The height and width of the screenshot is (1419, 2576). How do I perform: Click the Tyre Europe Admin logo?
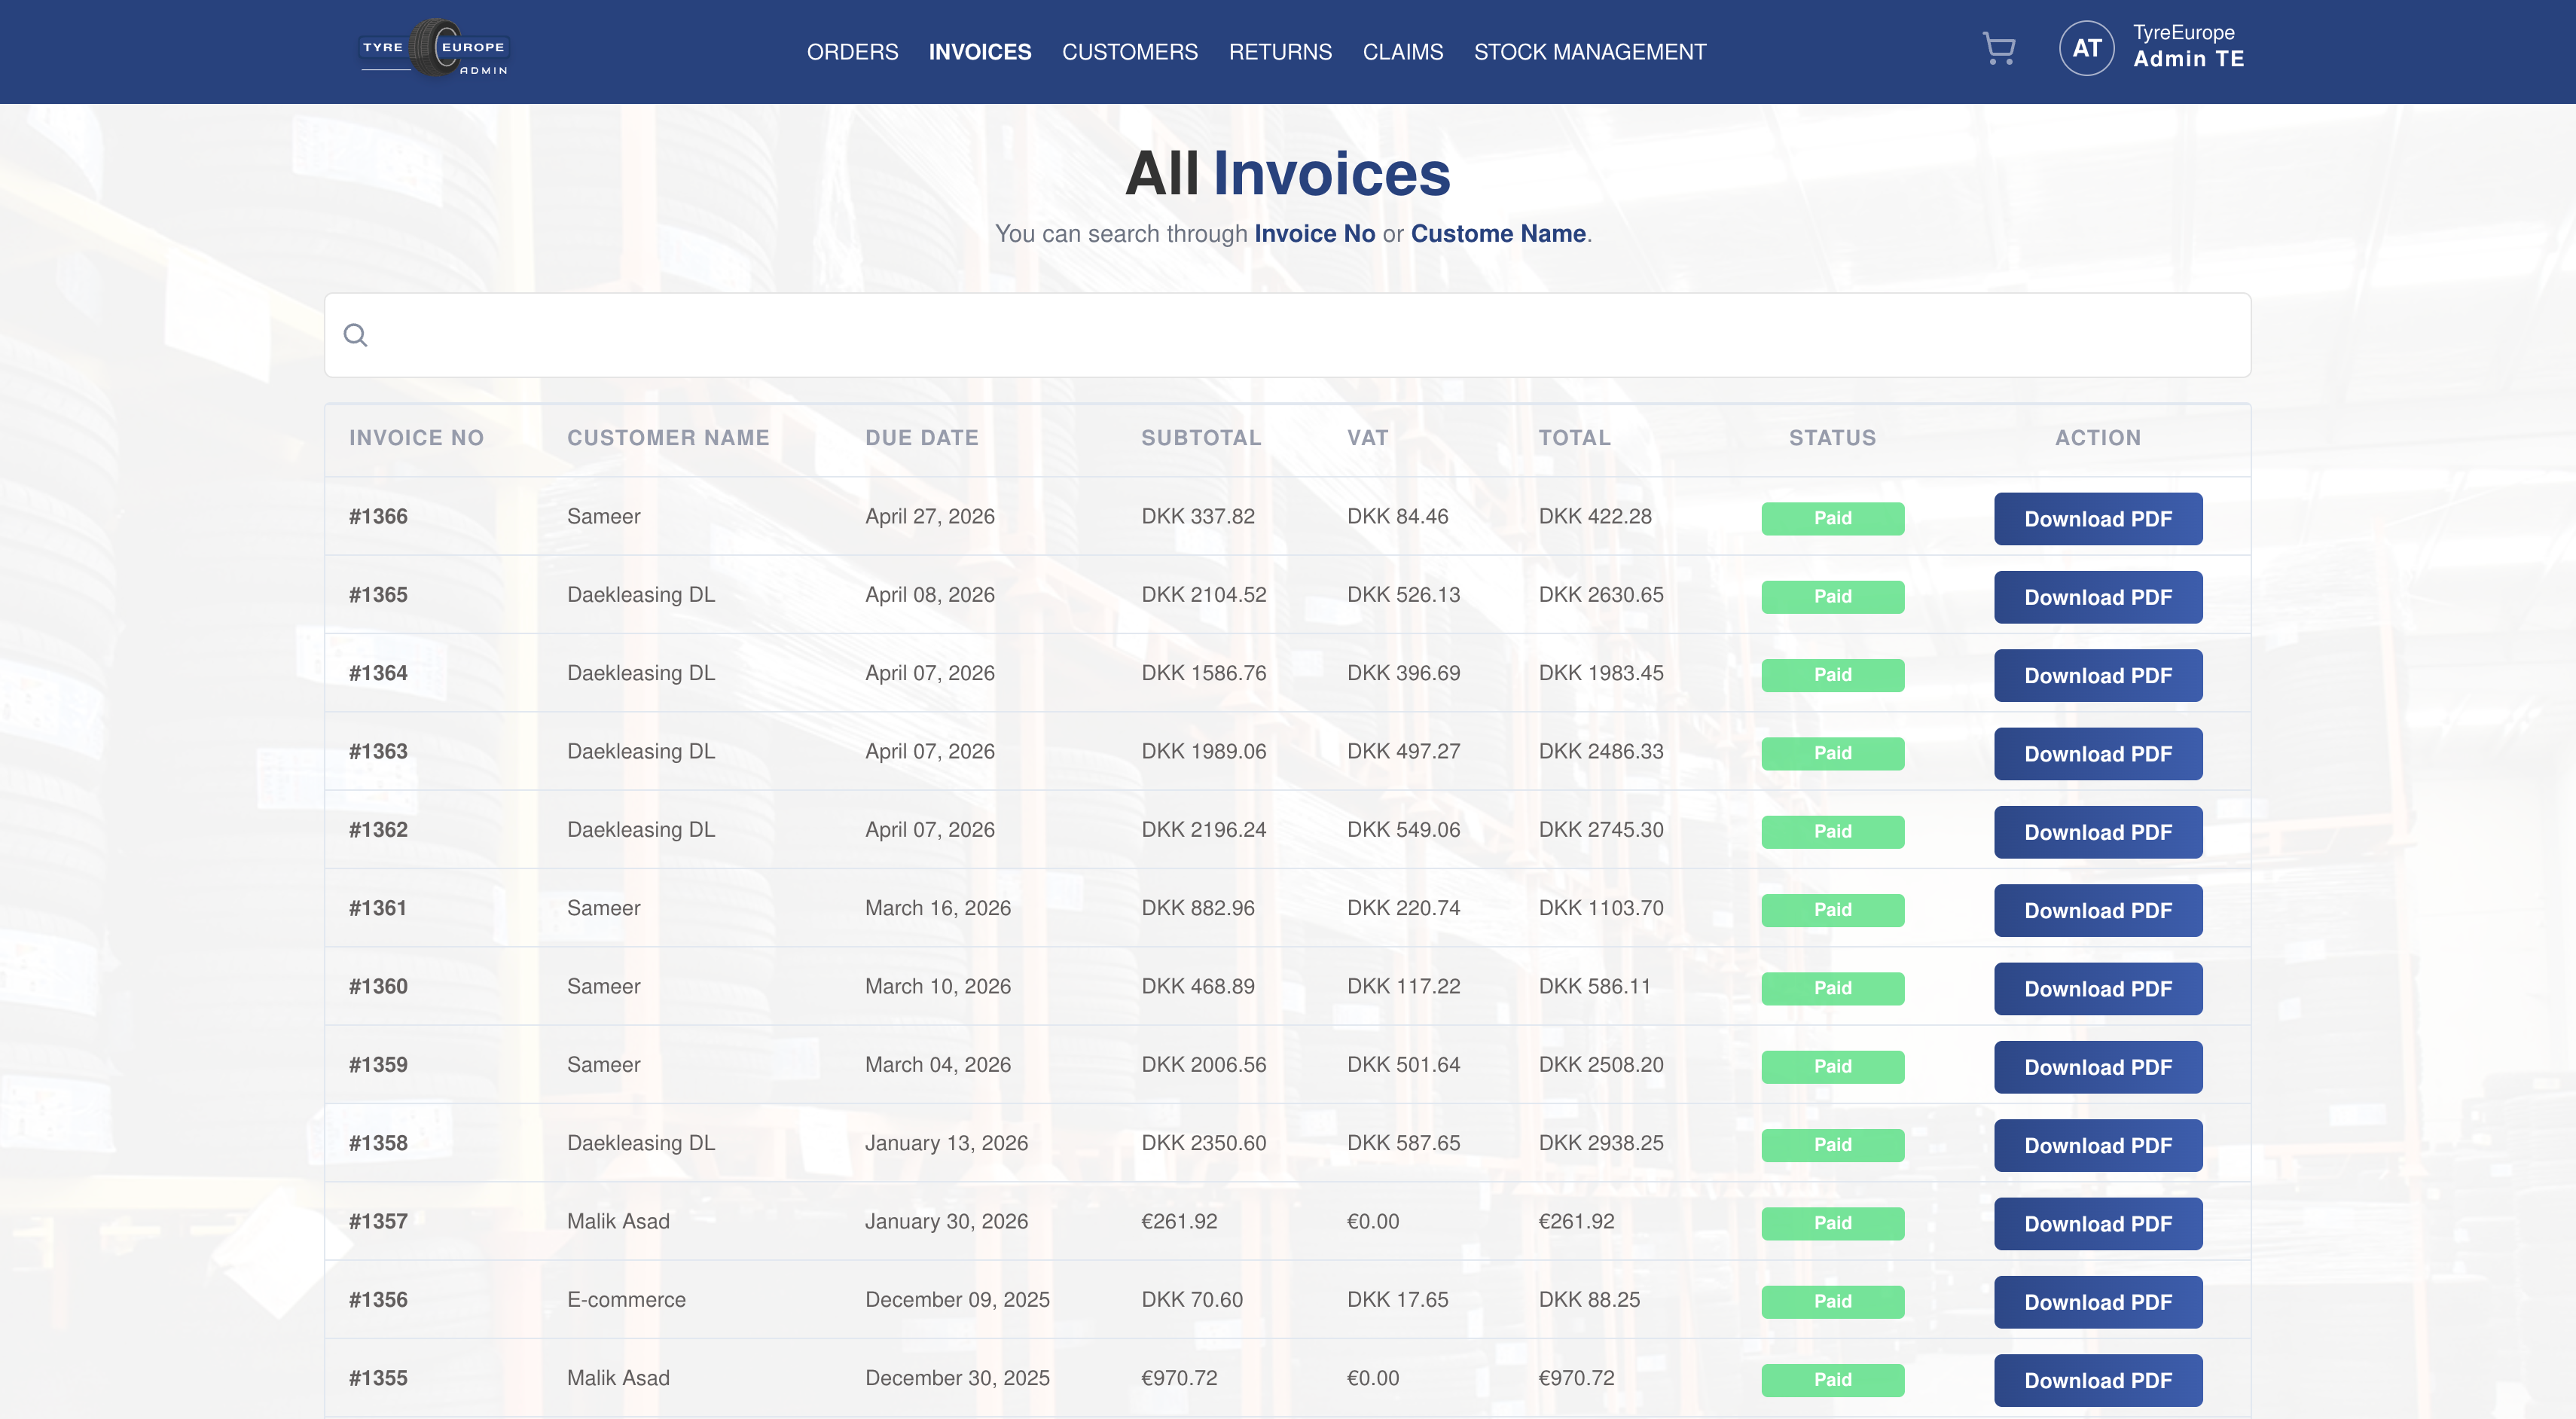click(434, 48)
